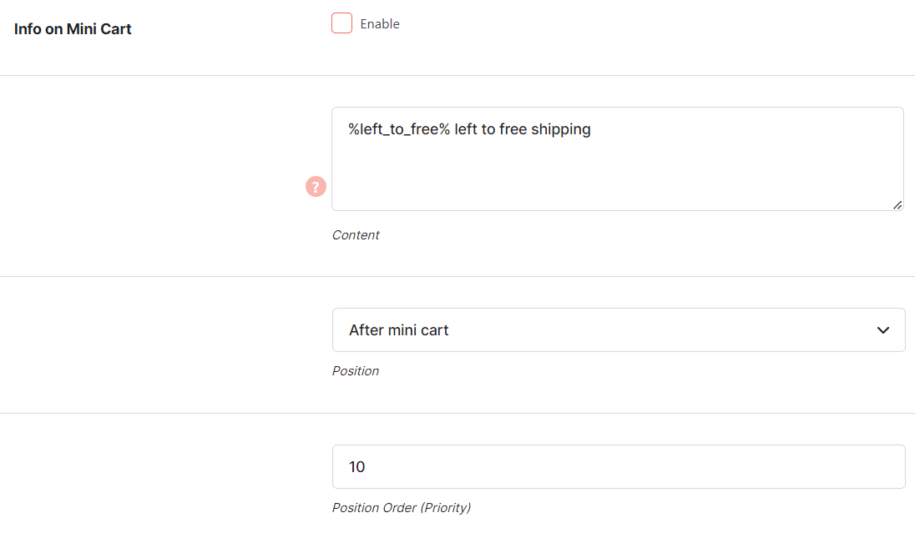Click the value "10" in the priority field

357,467
